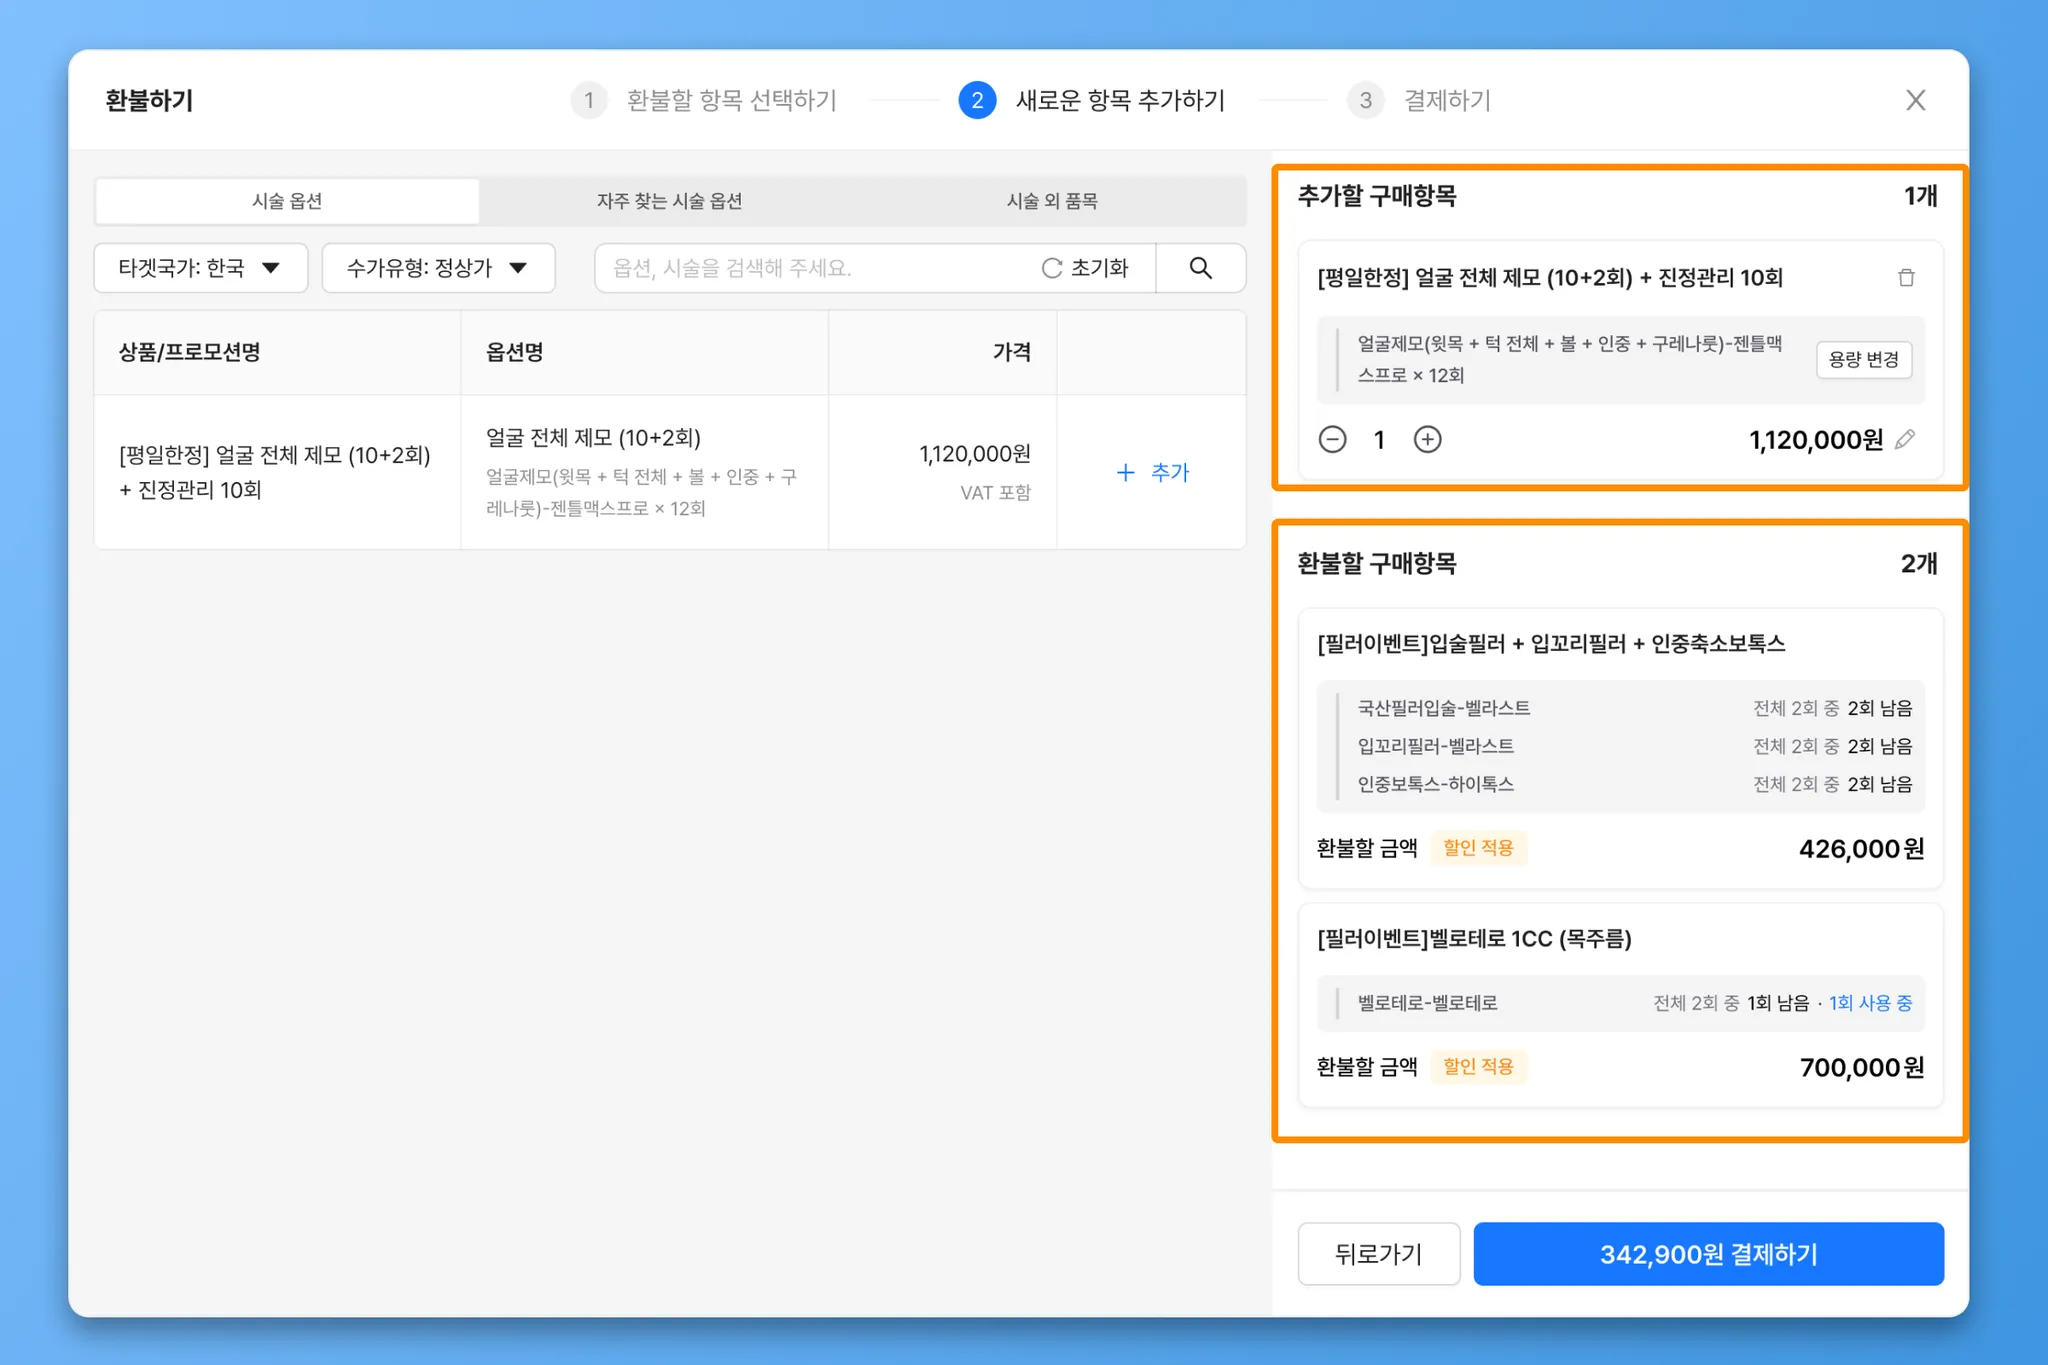2048x1365 pixels.
Task: Click the magnifier search icon
Action: 1200,268
